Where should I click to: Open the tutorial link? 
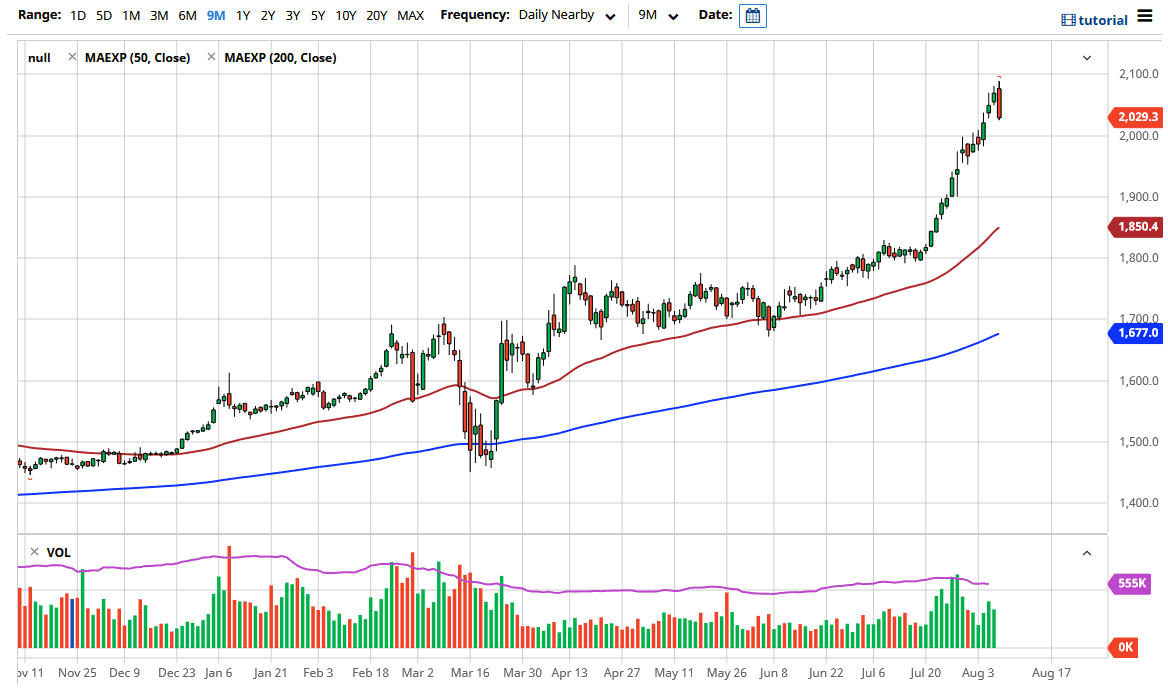[1103, 21]
